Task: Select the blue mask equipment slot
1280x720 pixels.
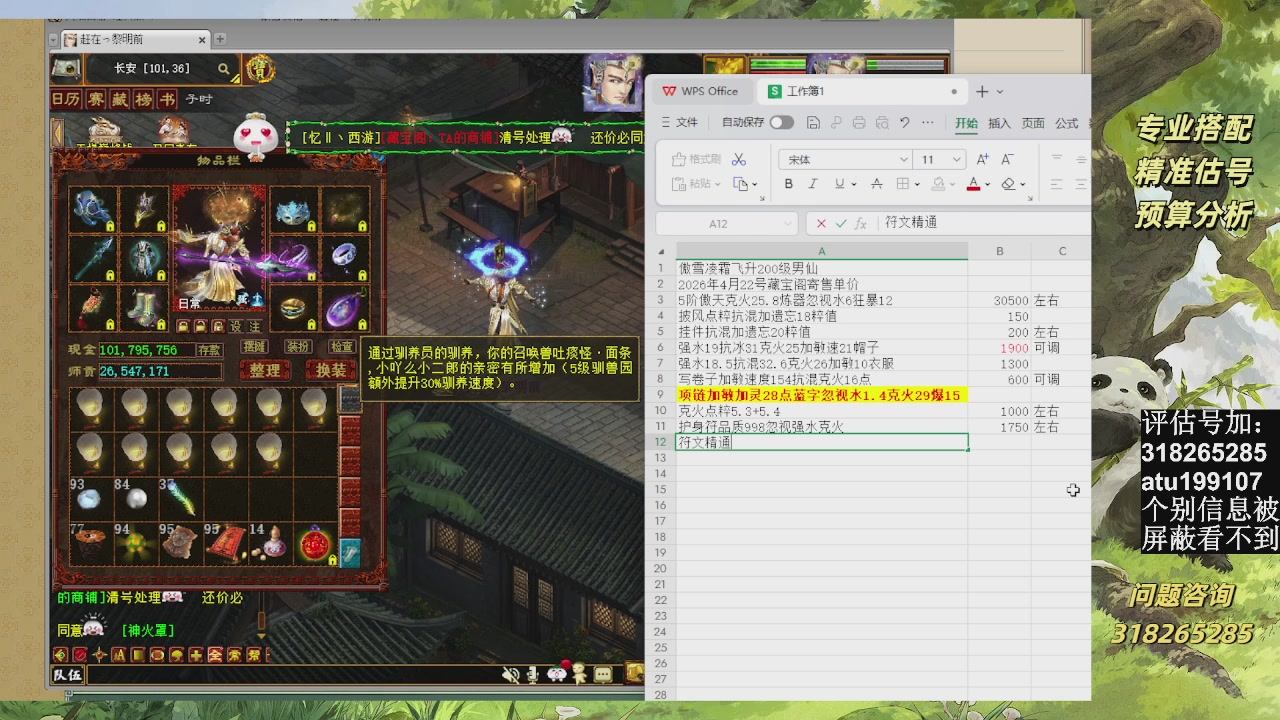Action: click(294, 211)
